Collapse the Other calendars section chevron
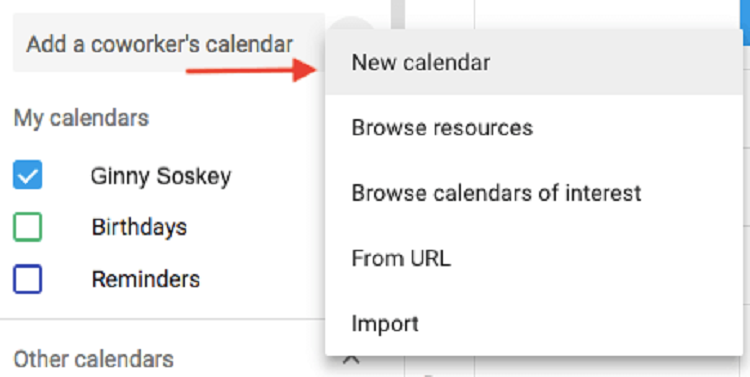Screen dimensions: 750x377 pyautogui.click(x=352, y=360)
